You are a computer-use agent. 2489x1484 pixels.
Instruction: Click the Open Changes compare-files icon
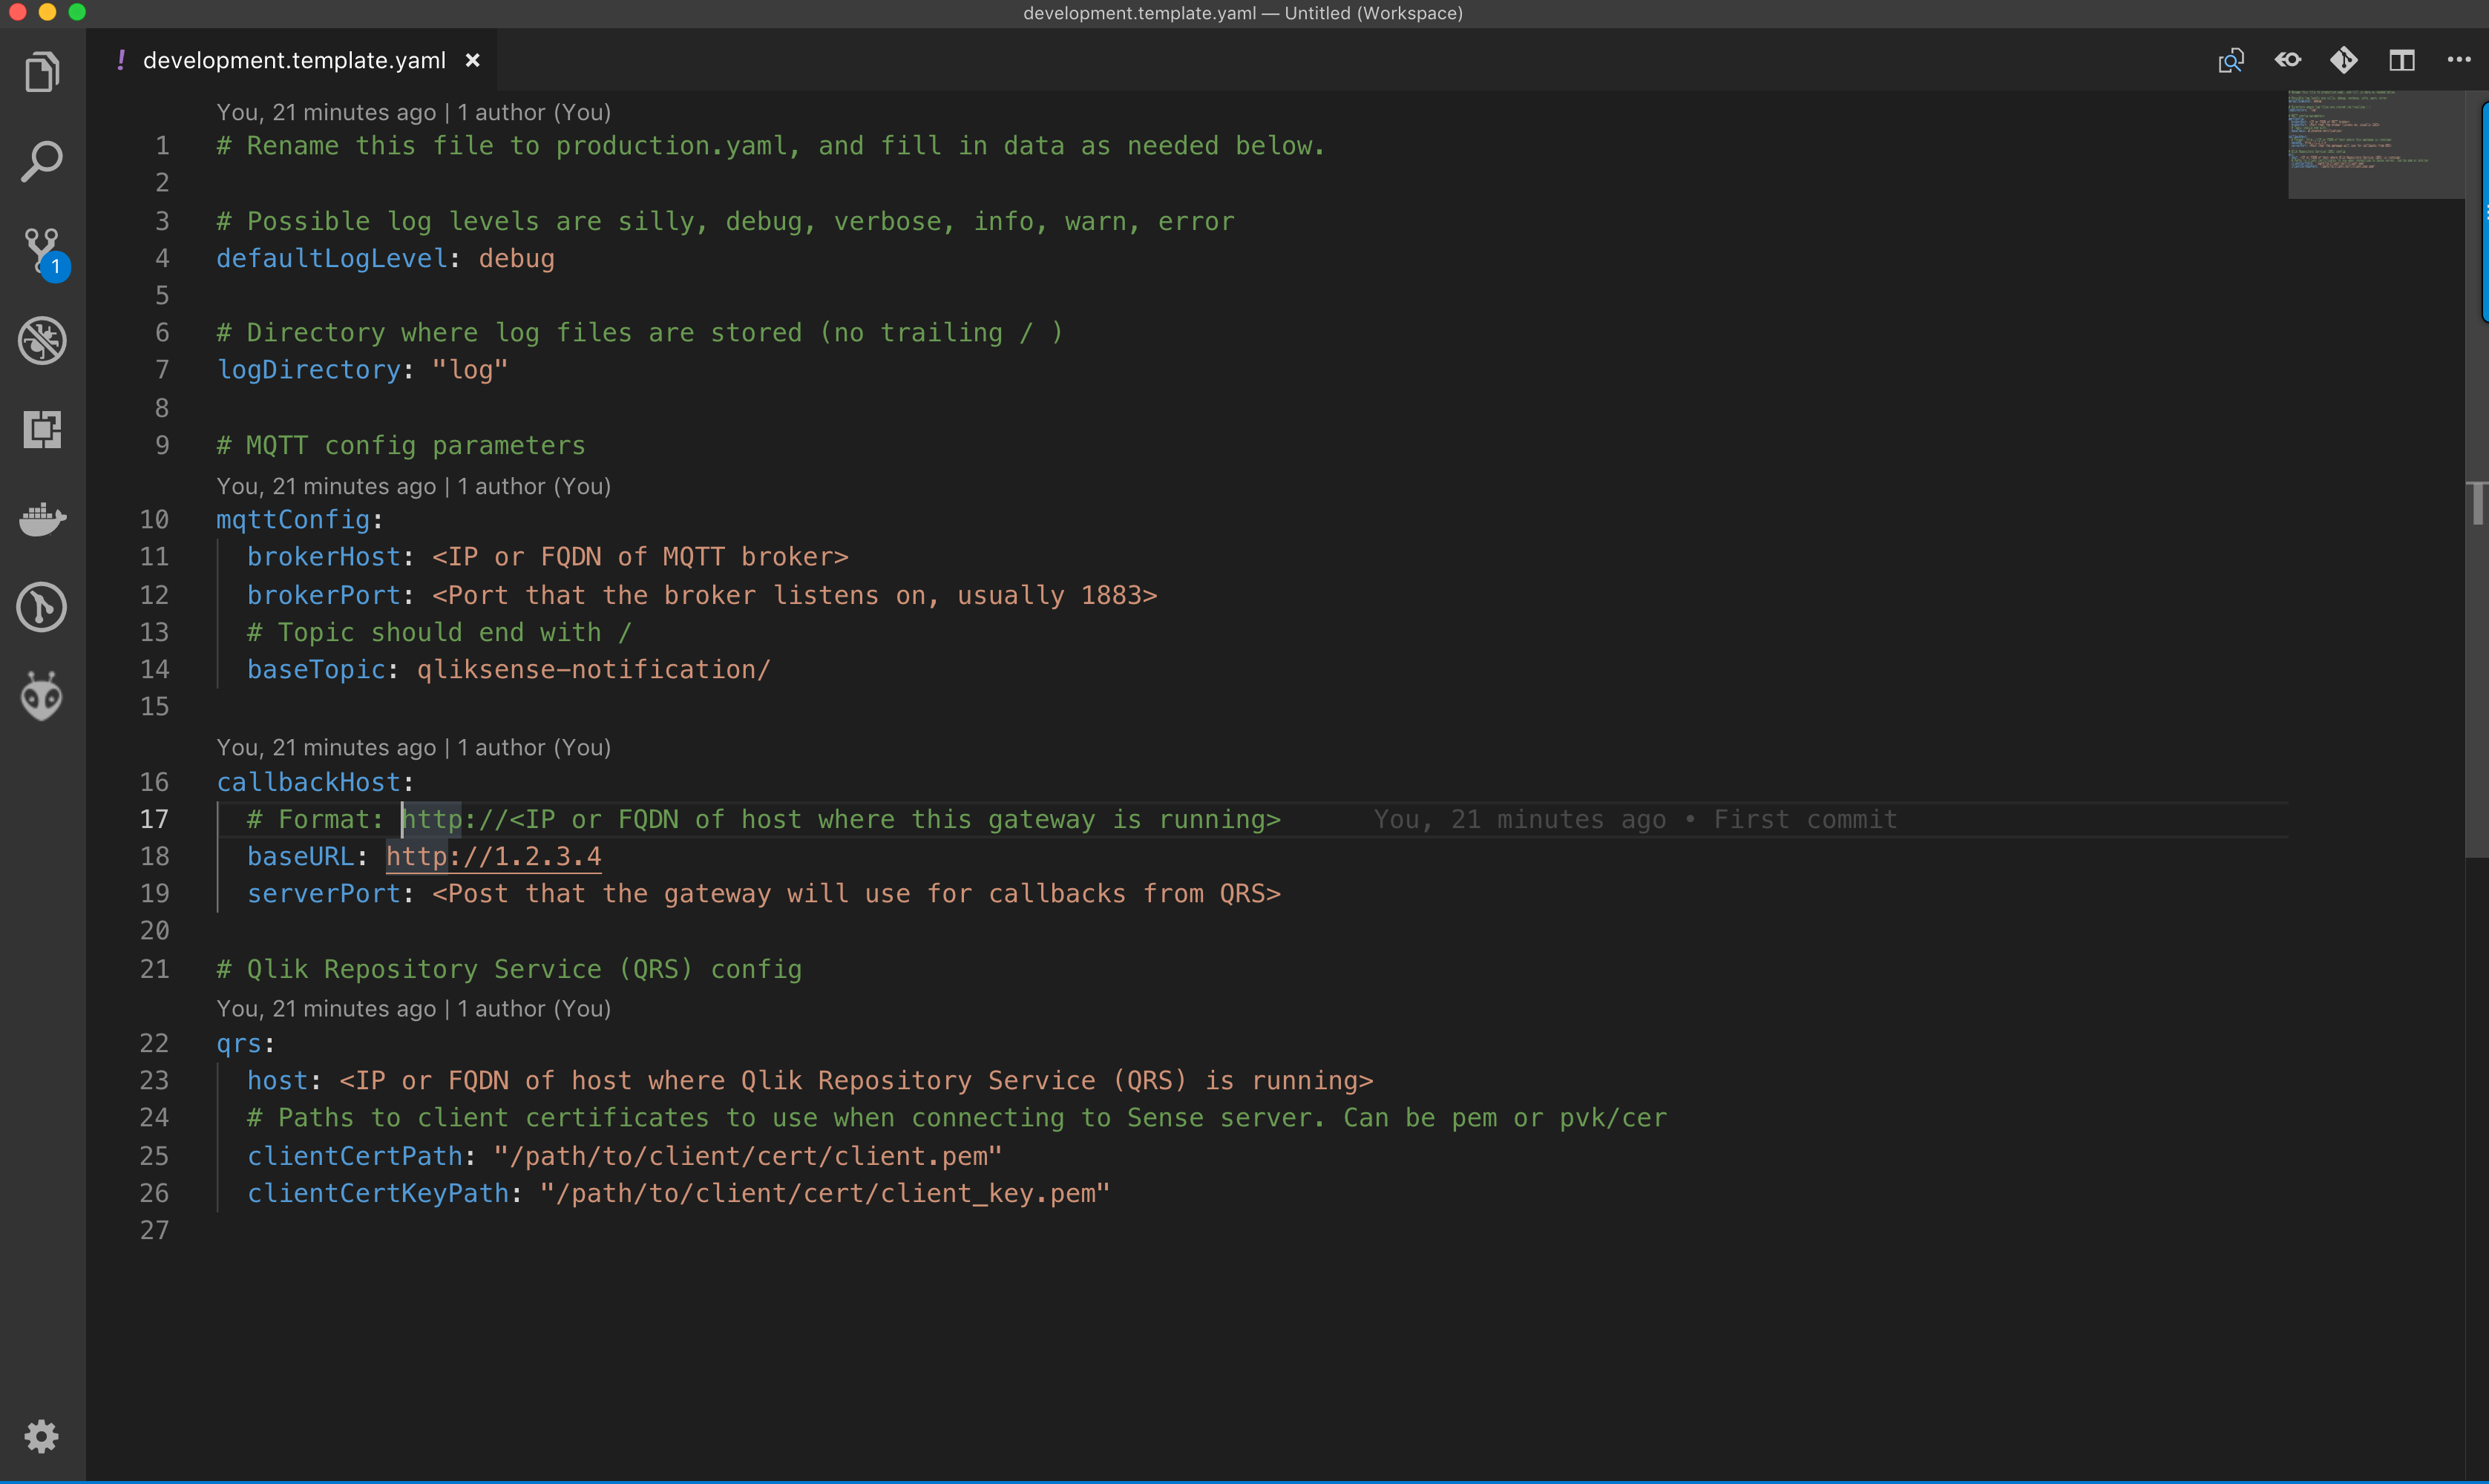[2231, 61]
